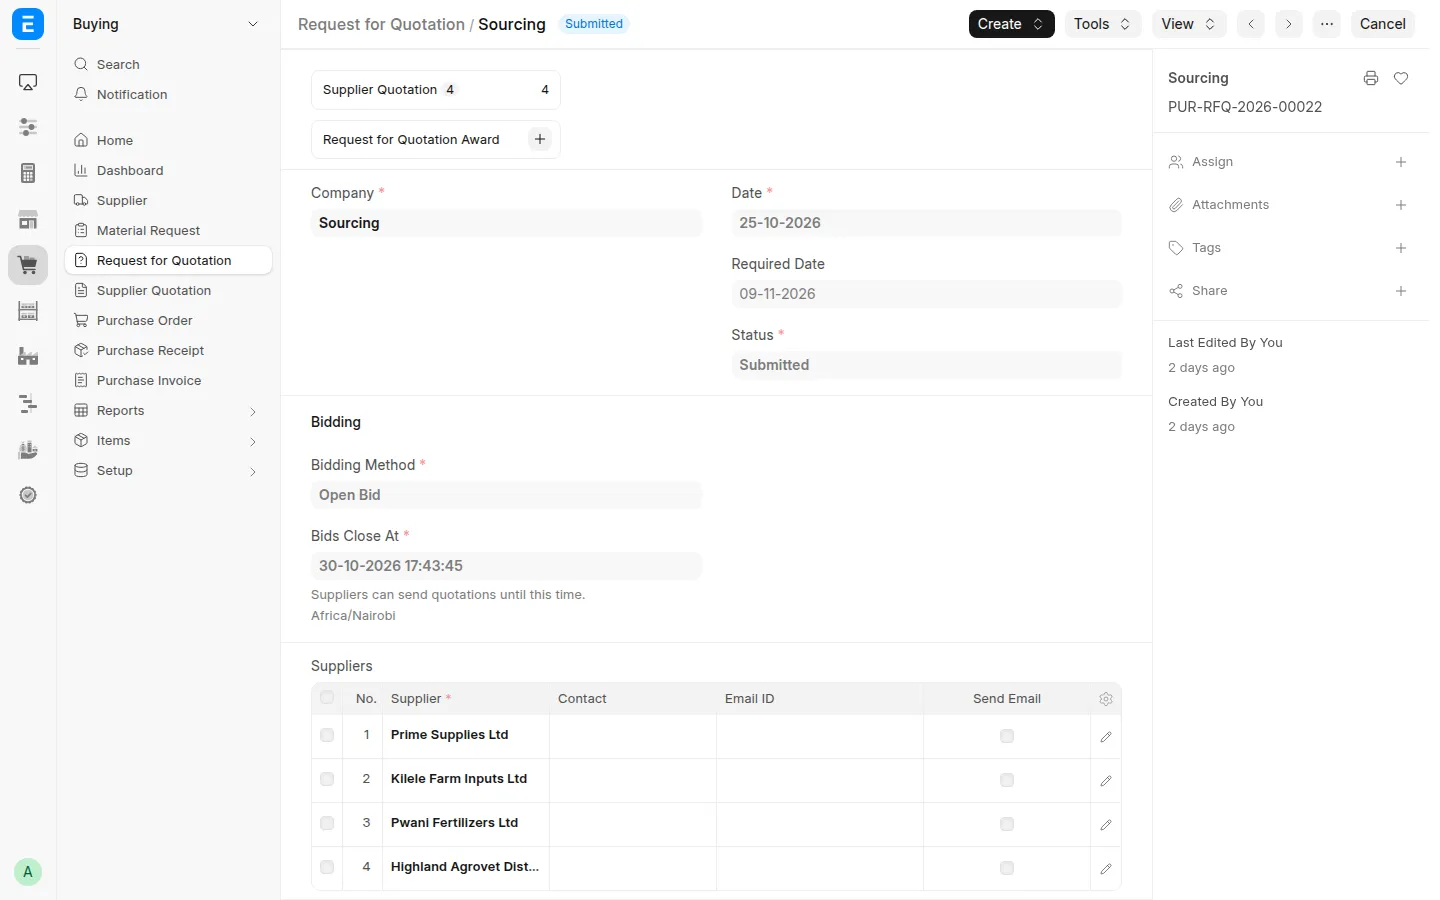Viewport: 1440px width, 900px height.
Task: Open the sliders settings icon in left rail
Action: [28, 127]
